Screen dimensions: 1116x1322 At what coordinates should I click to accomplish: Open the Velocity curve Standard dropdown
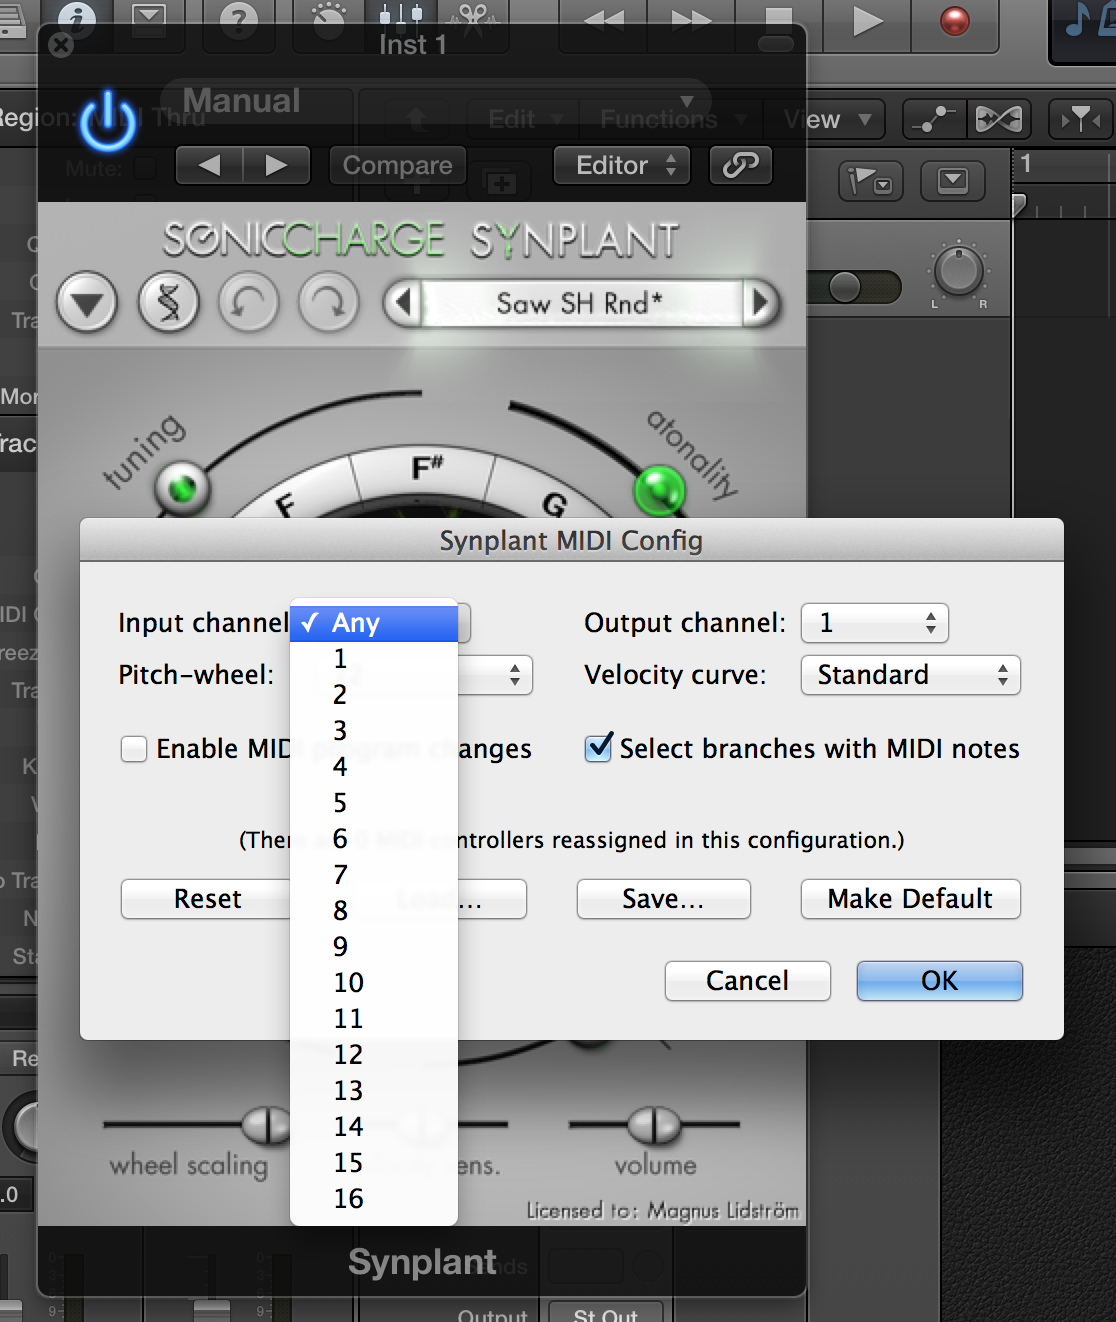pos(910,675)
